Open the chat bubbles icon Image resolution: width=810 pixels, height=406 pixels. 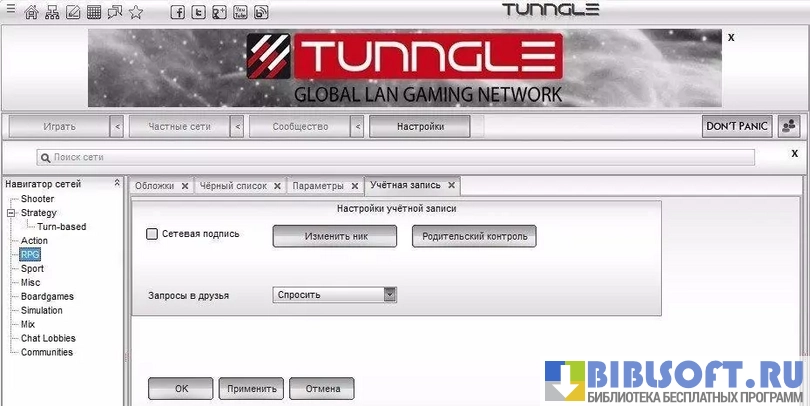[x=114, y=12]
